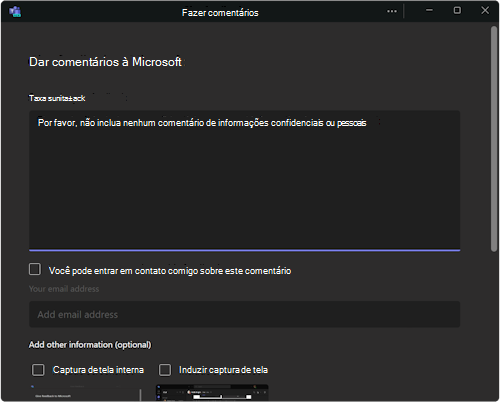Click the 'Dar comentários à Microsoft' heading

pos(105,62)
